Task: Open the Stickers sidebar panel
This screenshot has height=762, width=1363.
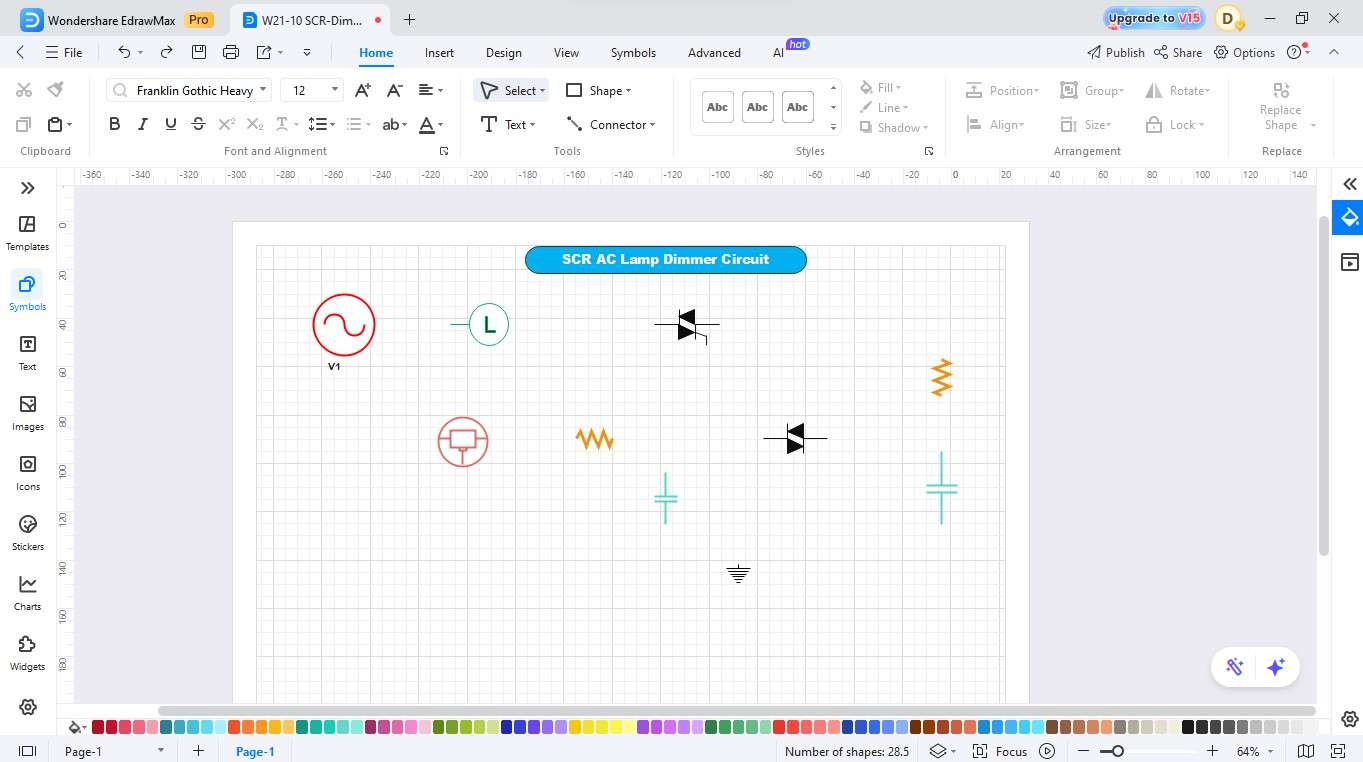Action: click(27, 533)
